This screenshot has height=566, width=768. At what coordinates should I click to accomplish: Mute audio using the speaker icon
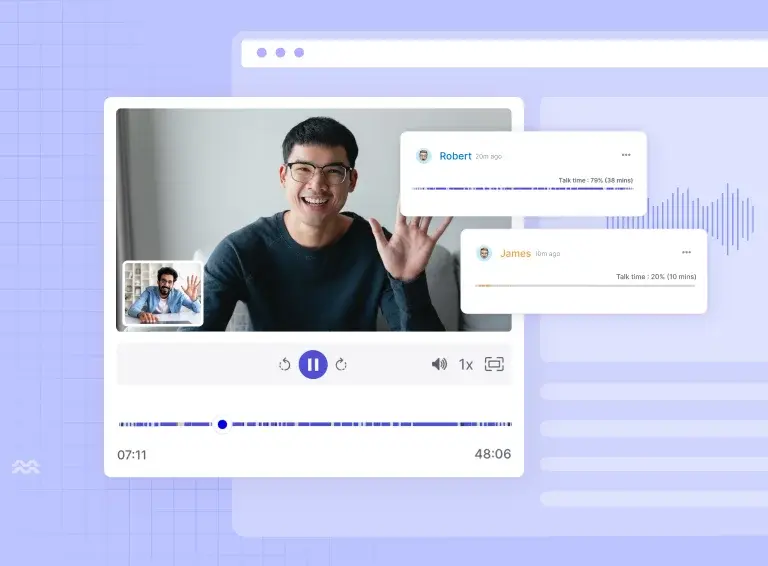point(439,365)
